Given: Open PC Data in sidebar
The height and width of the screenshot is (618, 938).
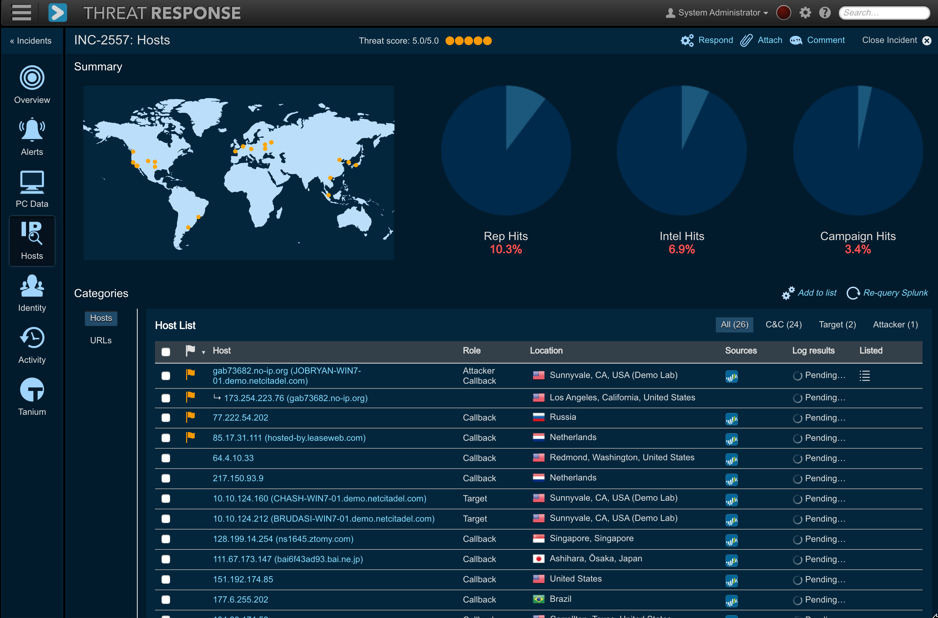Looking at the screenshot, I should [32, 184].
